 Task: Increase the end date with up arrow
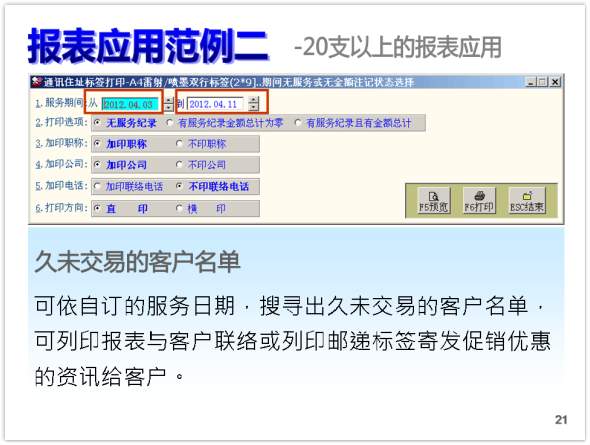254,100
